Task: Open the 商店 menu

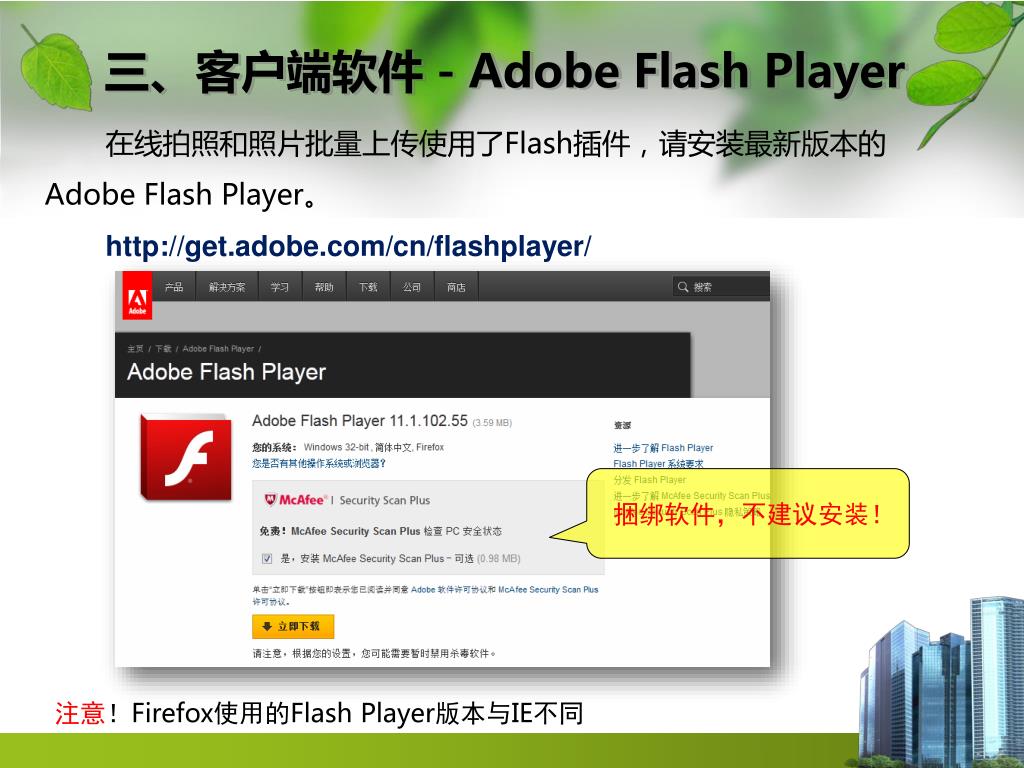Action: (456, 287)
